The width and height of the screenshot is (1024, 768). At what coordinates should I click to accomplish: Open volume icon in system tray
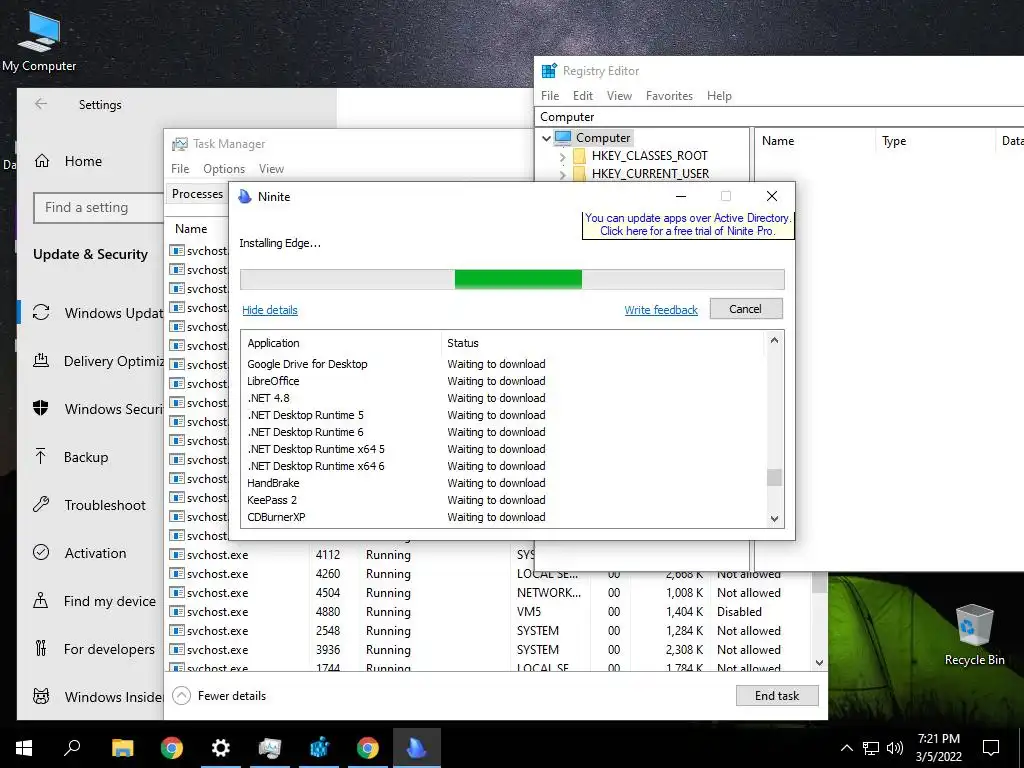tap(895, 748)
